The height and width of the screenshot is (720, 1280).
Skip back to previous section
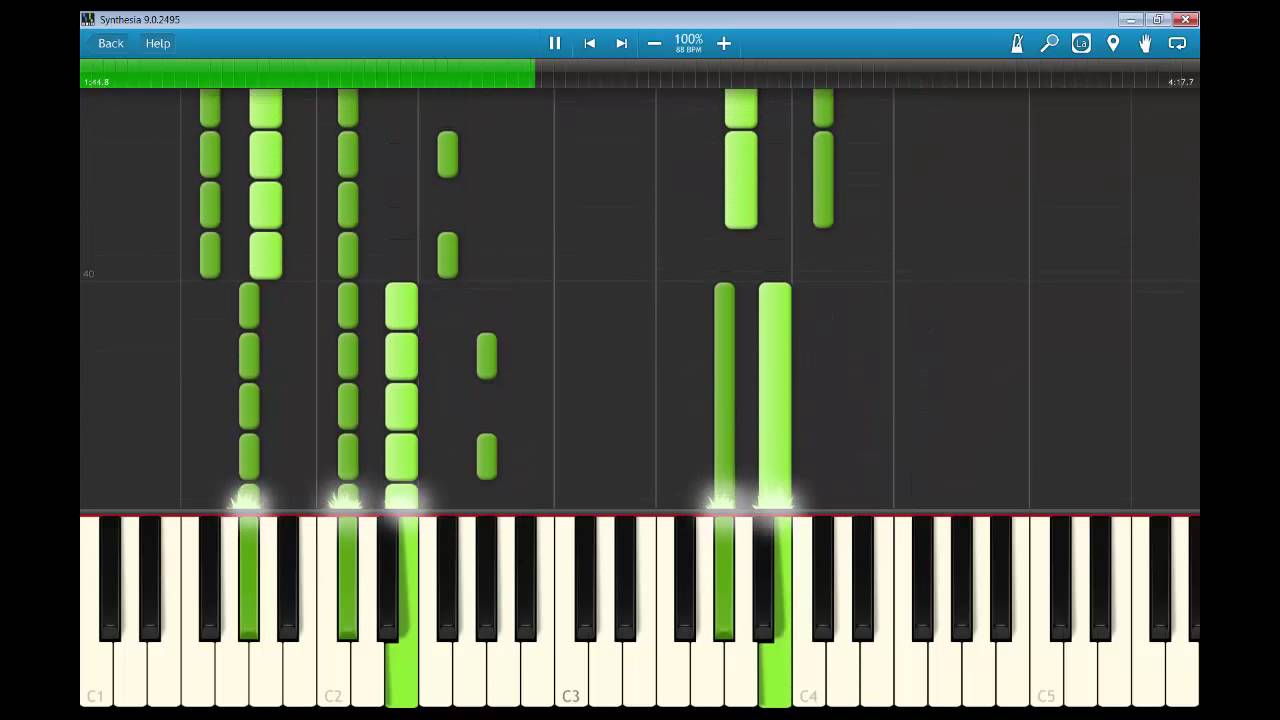point(590,43)
